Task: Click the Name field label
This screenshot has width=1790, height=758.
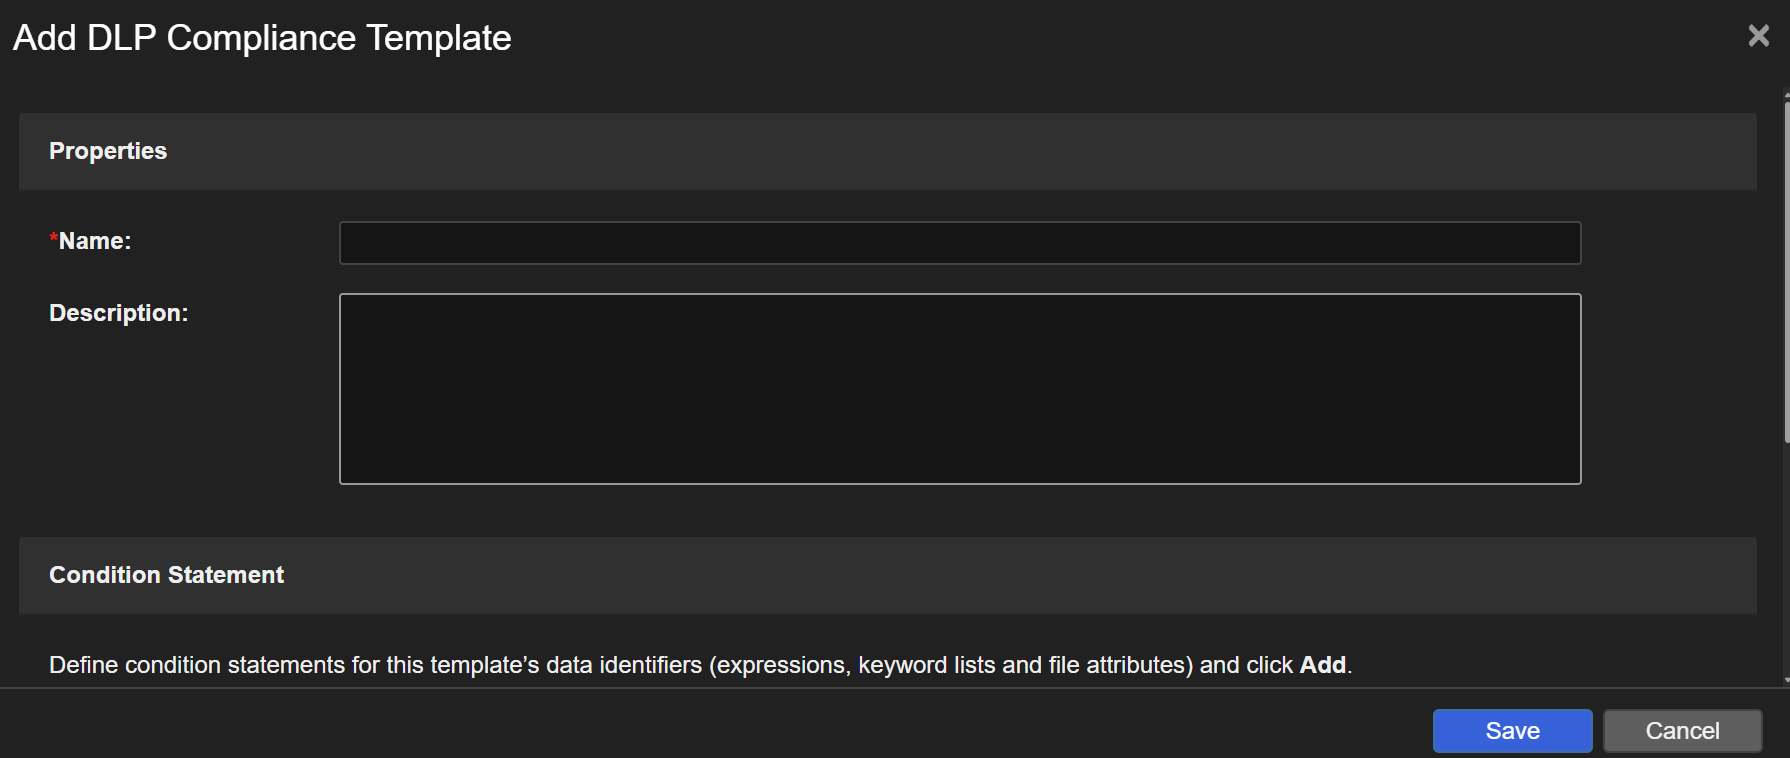Action: (95, 241)
